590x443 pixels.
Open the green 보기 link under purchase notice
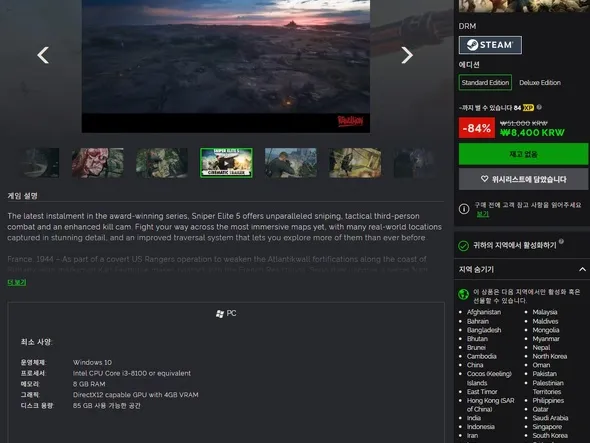(482, 214)
